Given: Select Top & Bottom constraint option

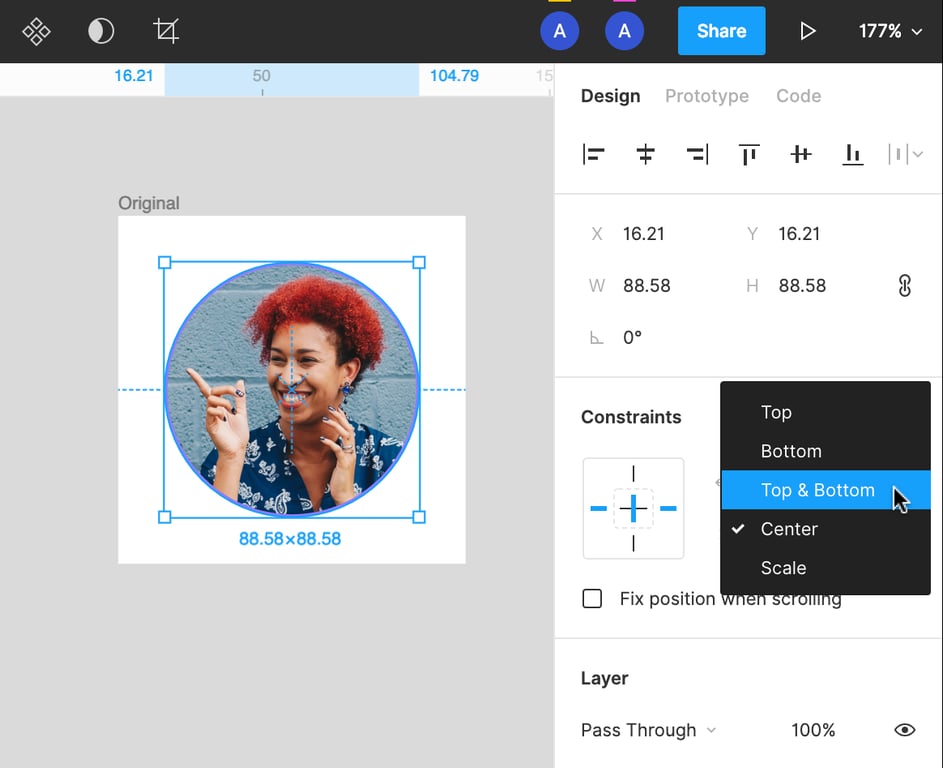Looking at the screenshot, I should 817,490.
